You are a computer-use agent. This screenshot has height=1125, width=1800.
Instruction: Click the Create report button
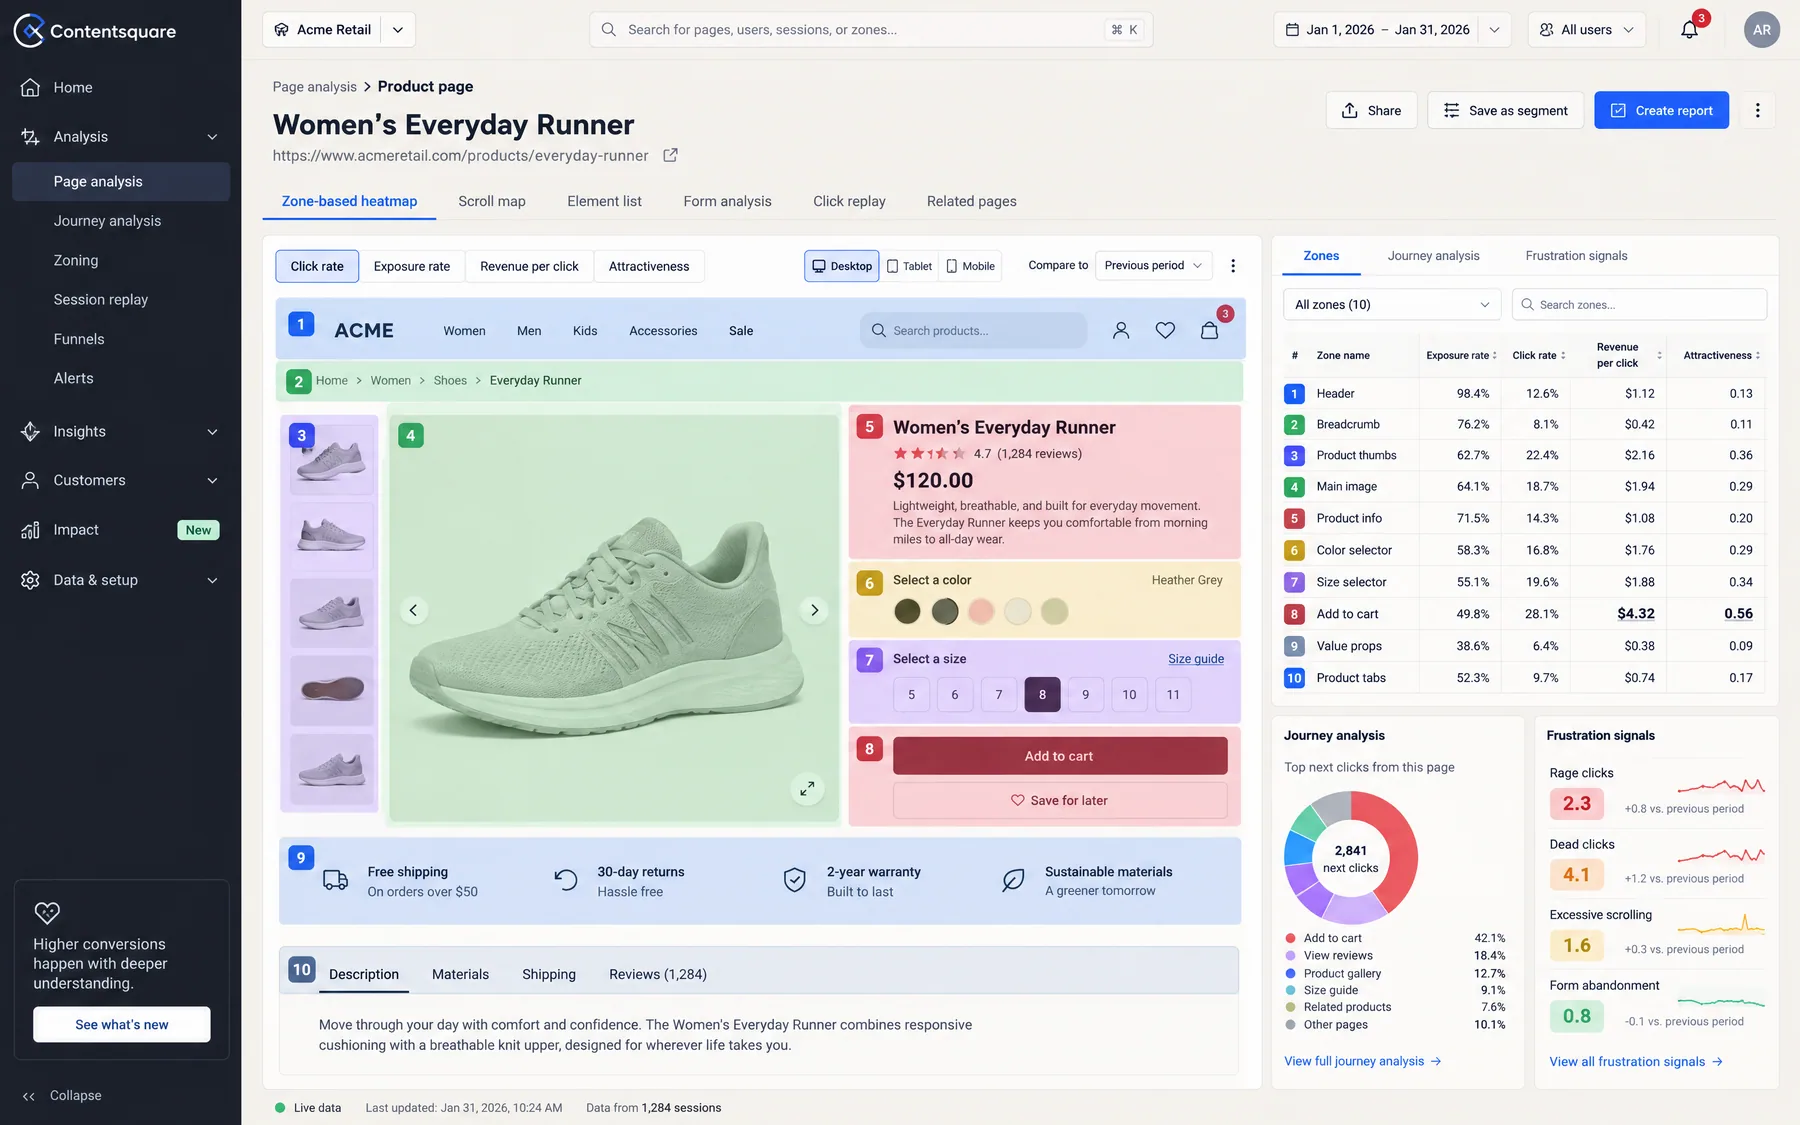1661,110
